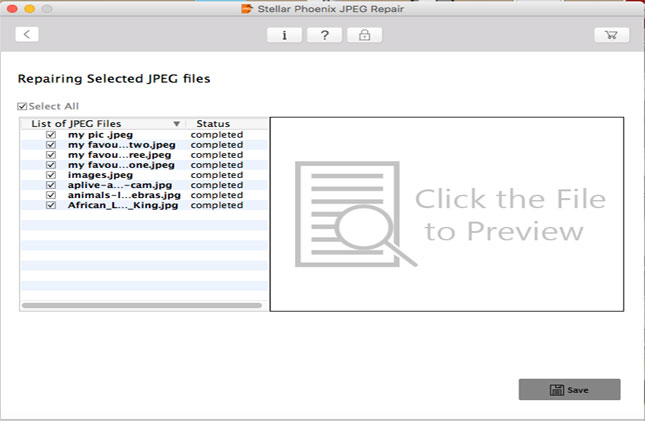This screenshot has width=645, height=421.
Task: Uncheck the 'images.jpeg' checkbox
Action: pos(51,175)
